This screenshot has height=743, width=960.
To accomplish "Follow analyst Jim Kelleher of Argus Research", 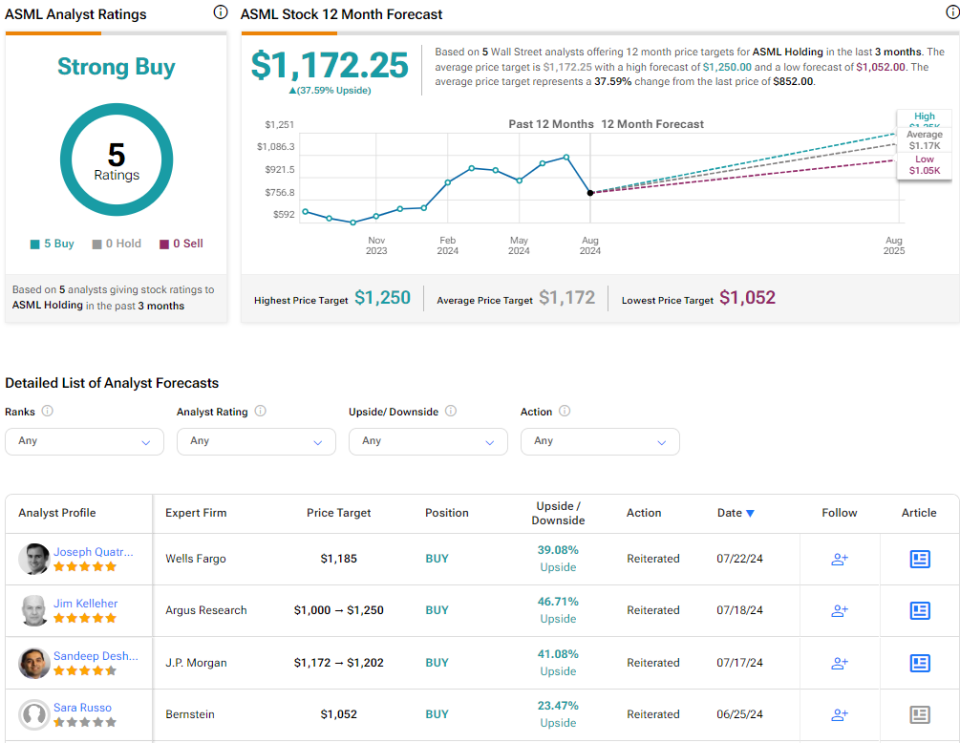I will (839, 610).
